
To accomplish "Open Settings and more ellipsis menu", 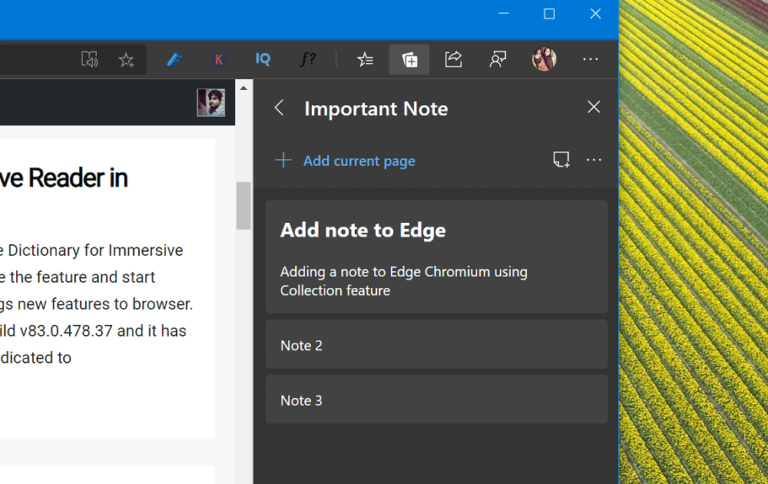I will coord(590,59).
